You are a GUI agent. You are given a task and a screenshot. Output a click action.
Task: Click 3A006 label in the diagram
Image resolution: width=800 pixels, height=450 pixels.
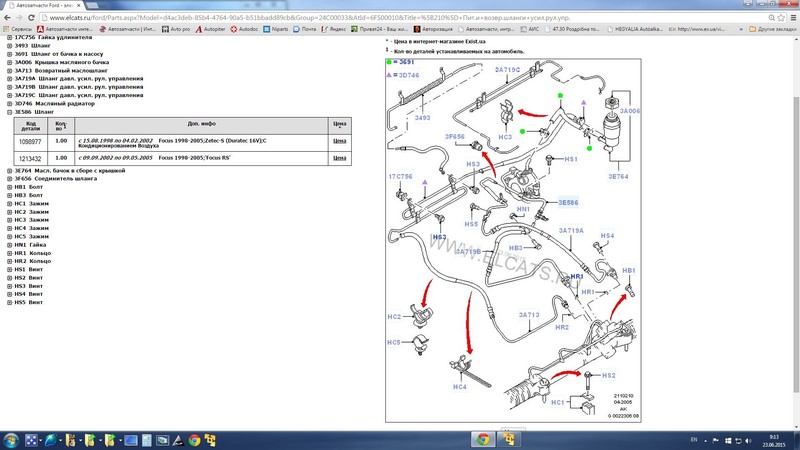[630, 111]
